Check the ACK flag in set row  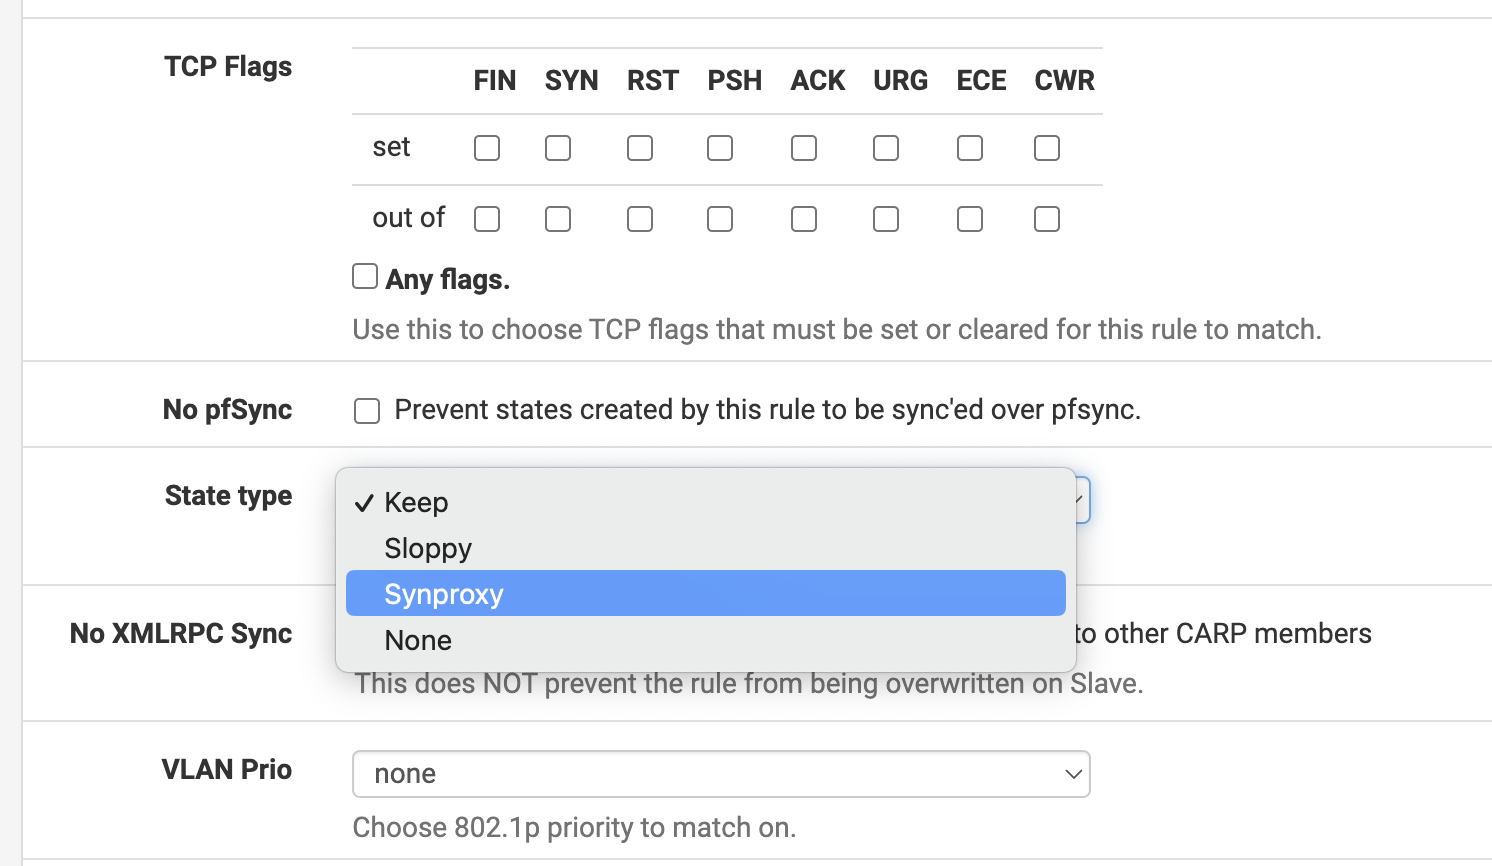tap(804, 148)
